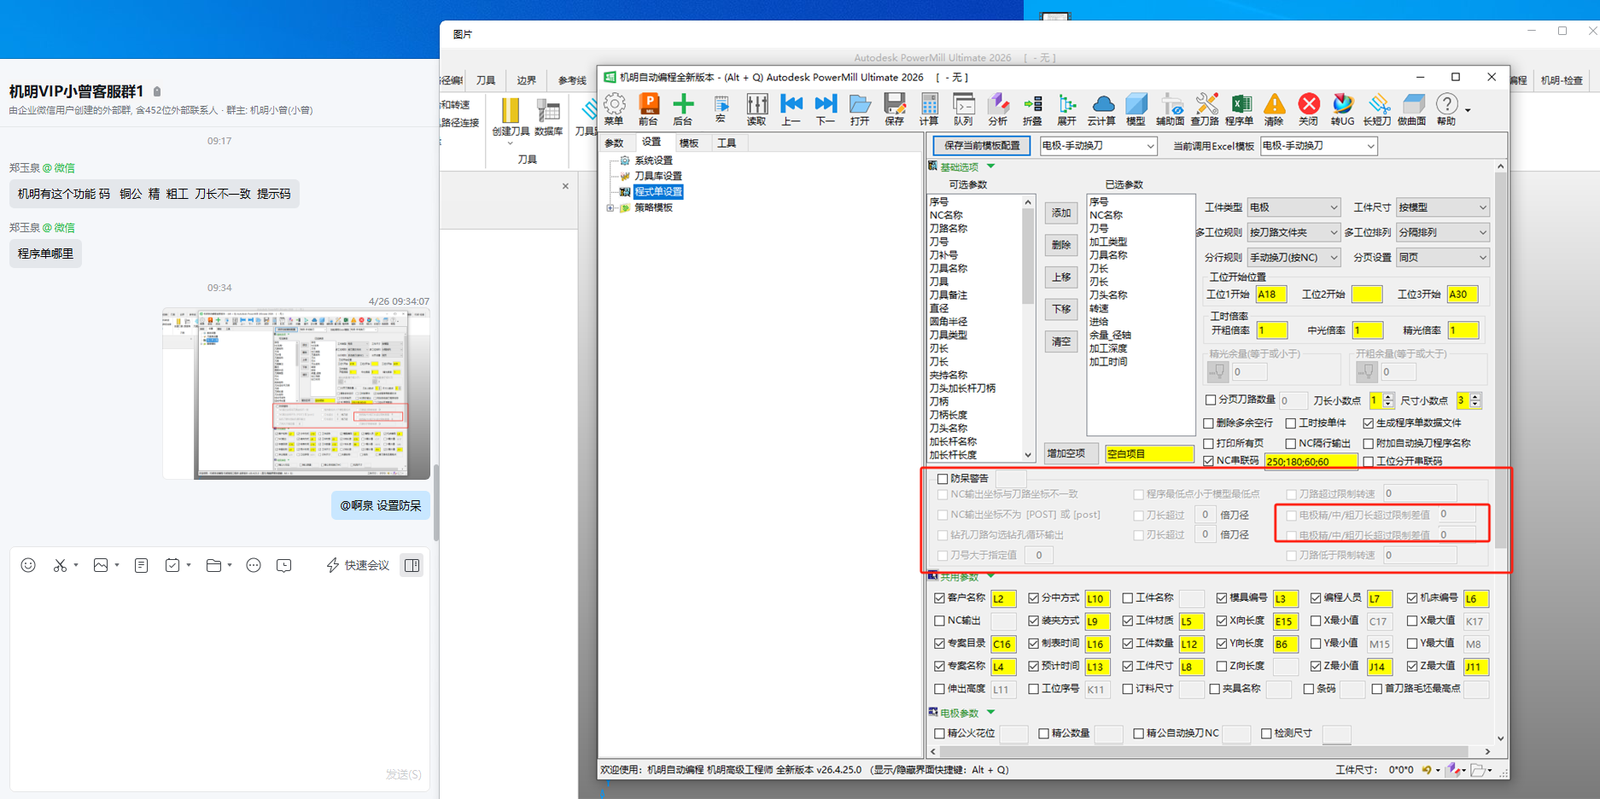The height and width of the screenshot is (799, 1600).
Task: Click the 读取 sliders icon
Action: point(757,109)
